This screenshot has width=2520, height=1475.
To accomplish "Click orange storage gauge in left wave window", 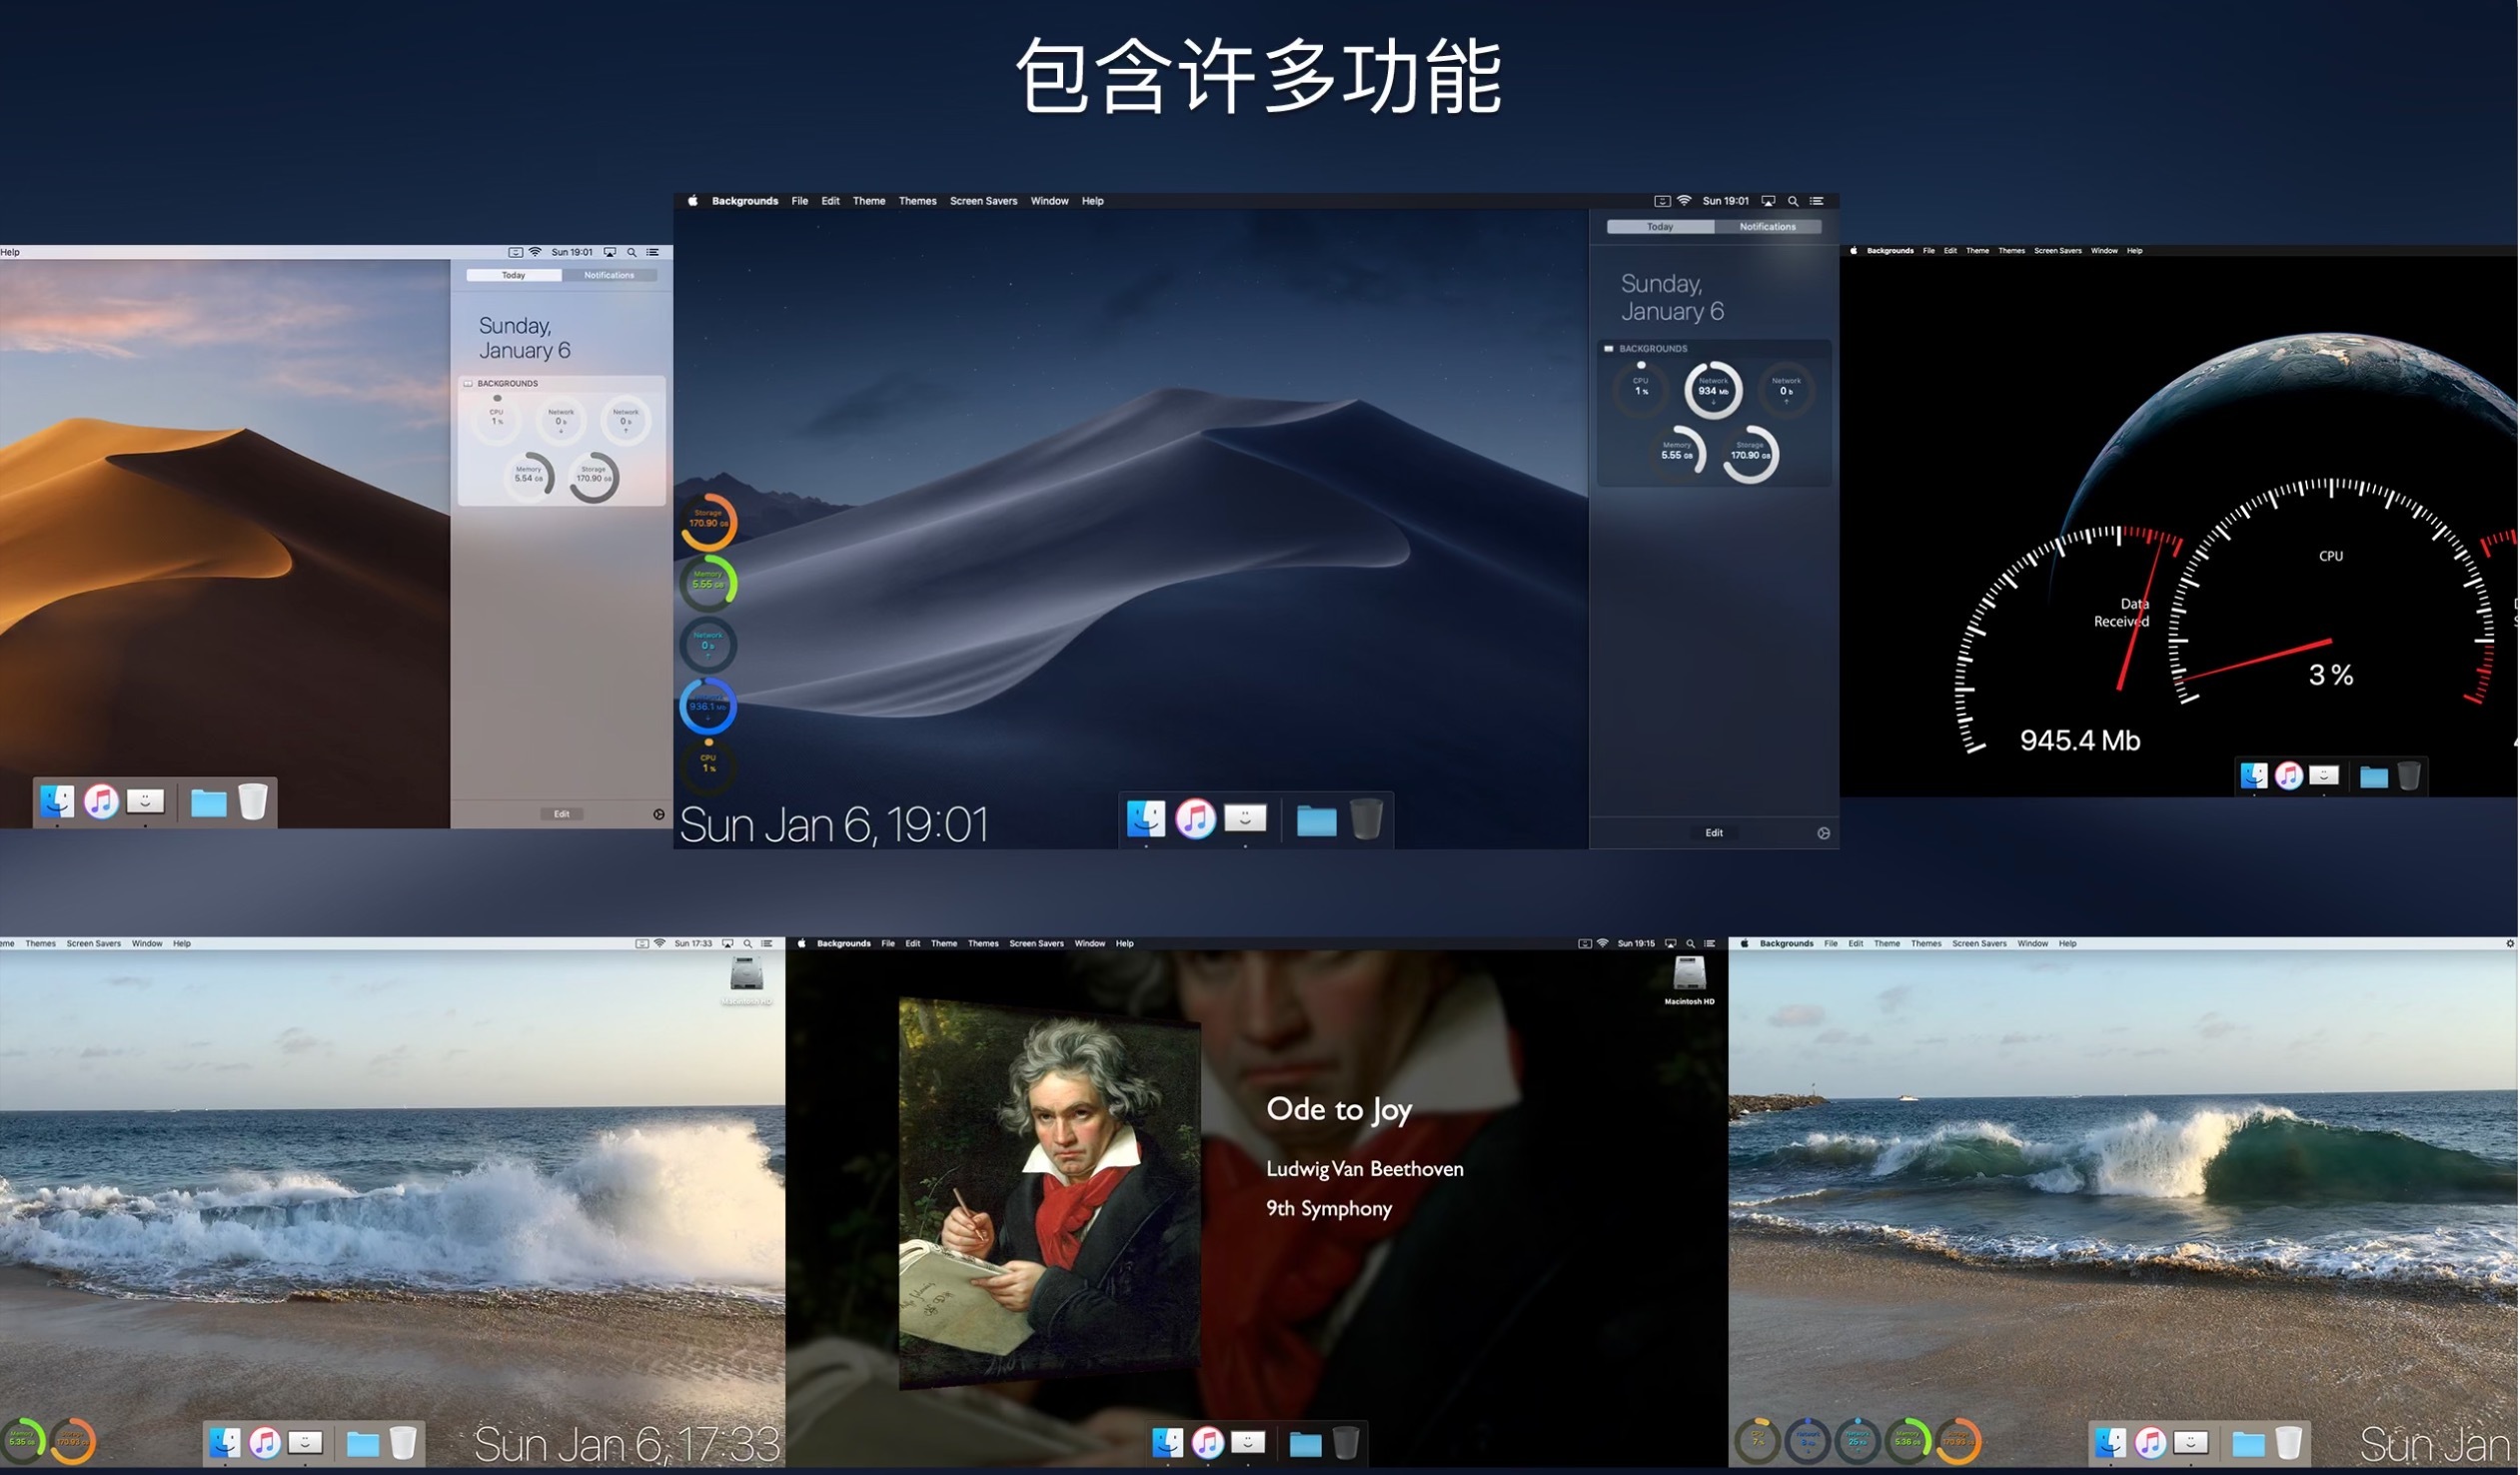I will 73,1441.
